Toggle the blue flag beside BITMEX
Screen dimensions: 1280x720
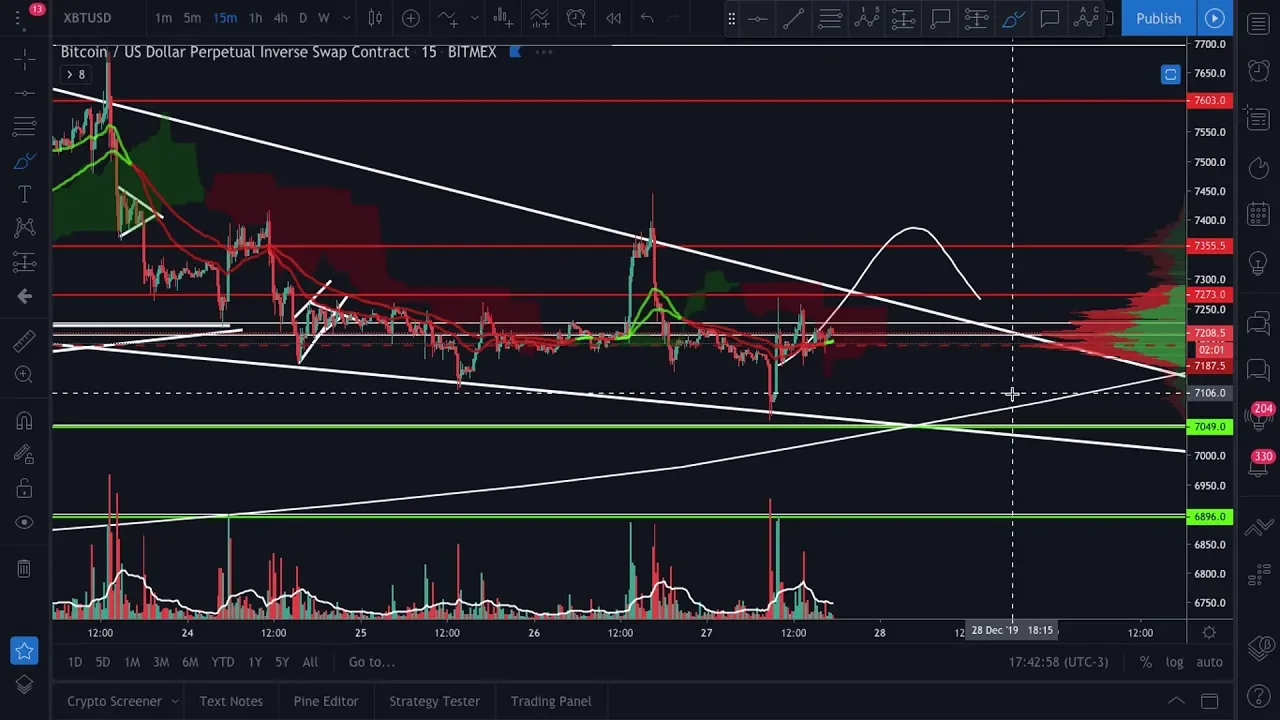(515, 52)
